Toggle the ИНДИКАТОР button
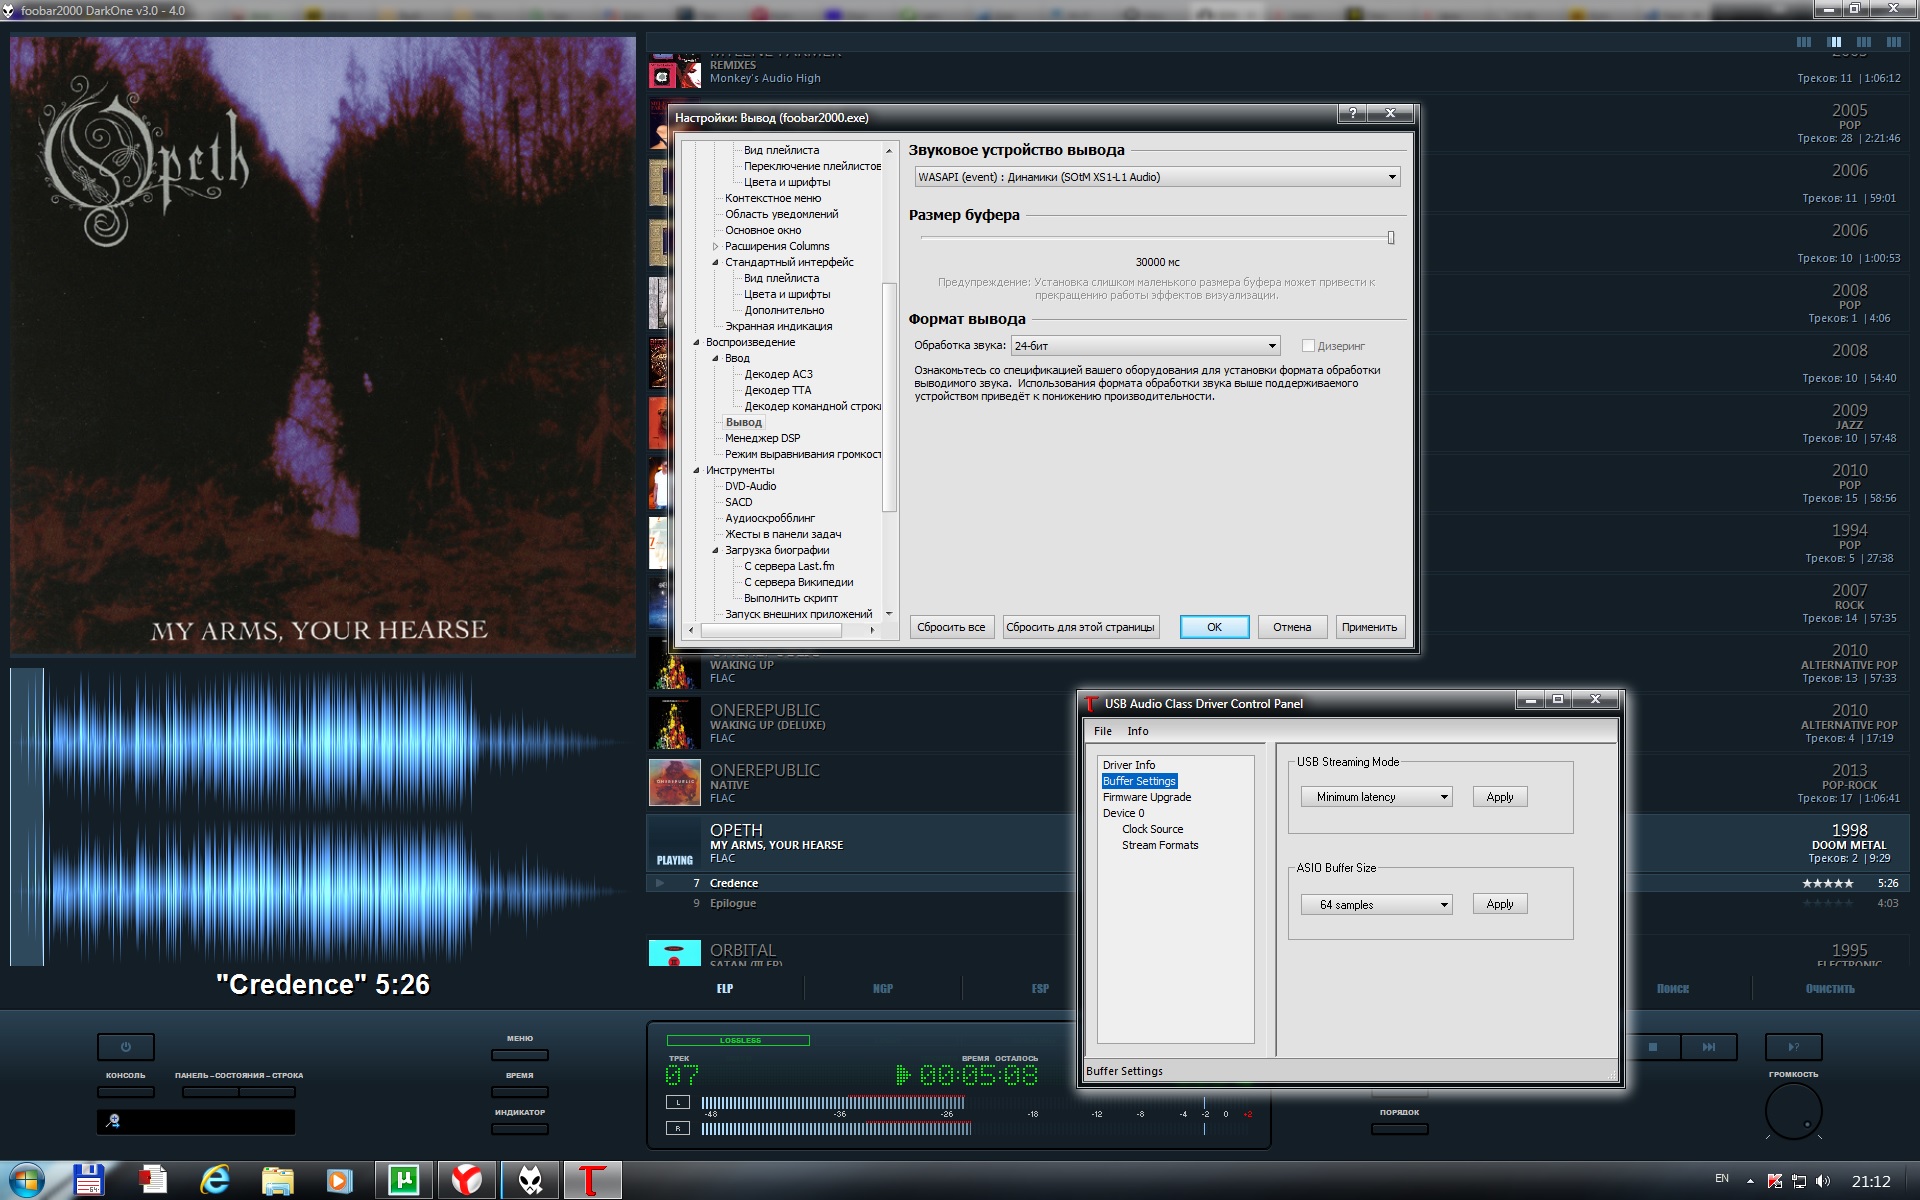 [x=520, y=1129]
